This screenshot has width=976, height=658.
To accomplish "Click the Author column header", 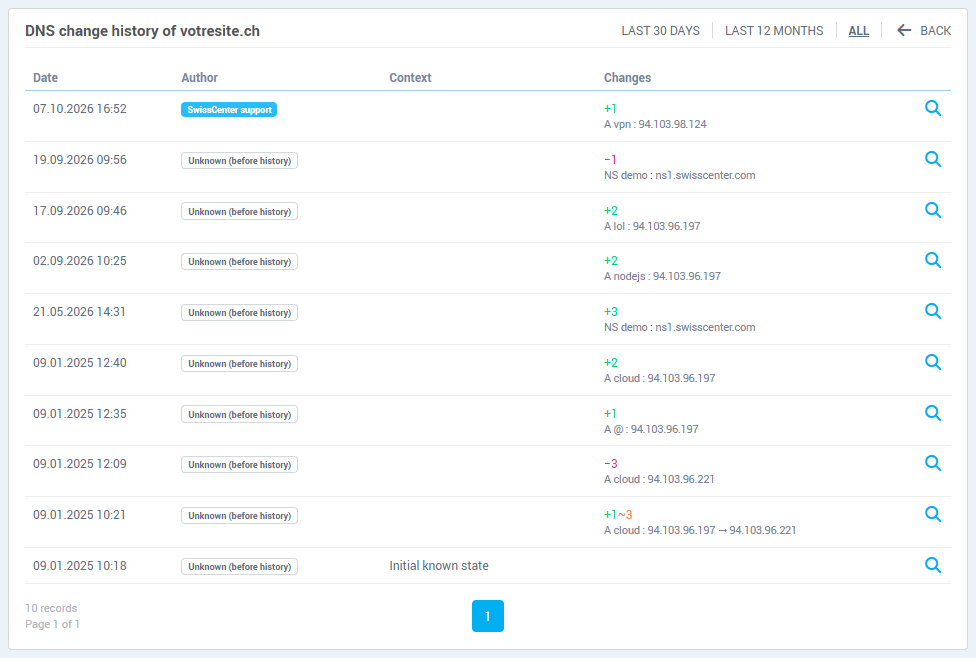I will click(x=199, y=78).
